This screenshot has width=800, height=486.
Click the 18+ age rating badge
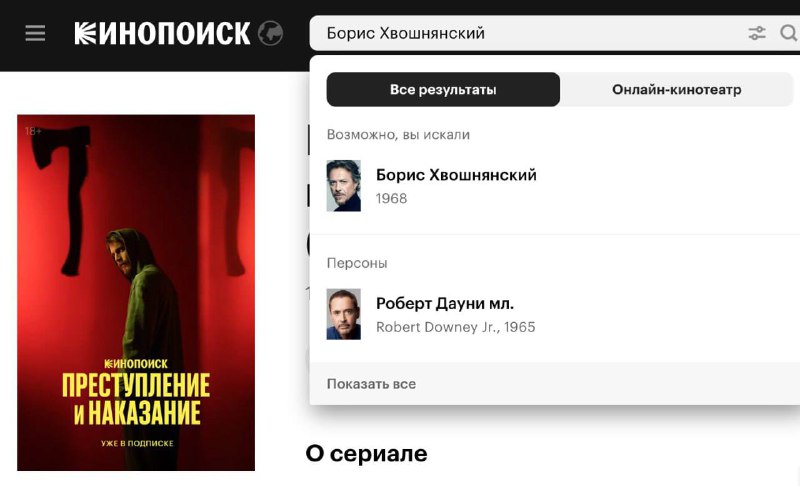coord(33,131)
